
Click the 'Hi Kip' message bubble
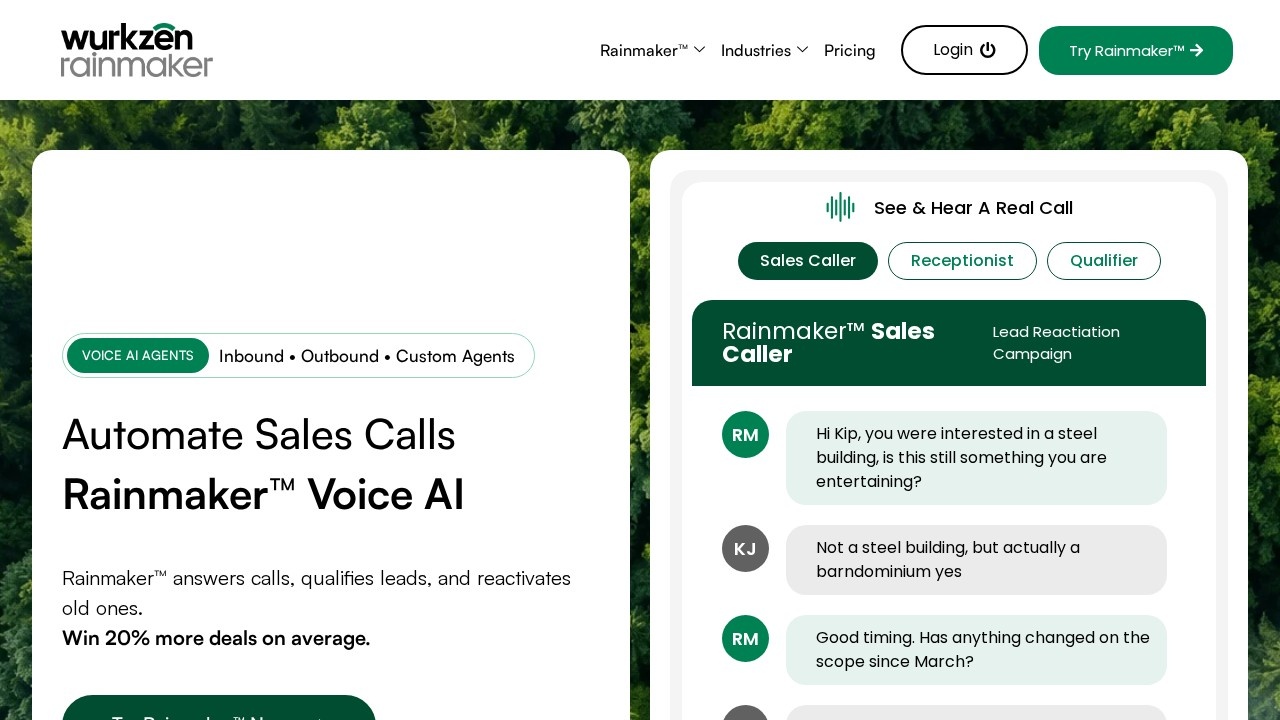pos(976,458)
